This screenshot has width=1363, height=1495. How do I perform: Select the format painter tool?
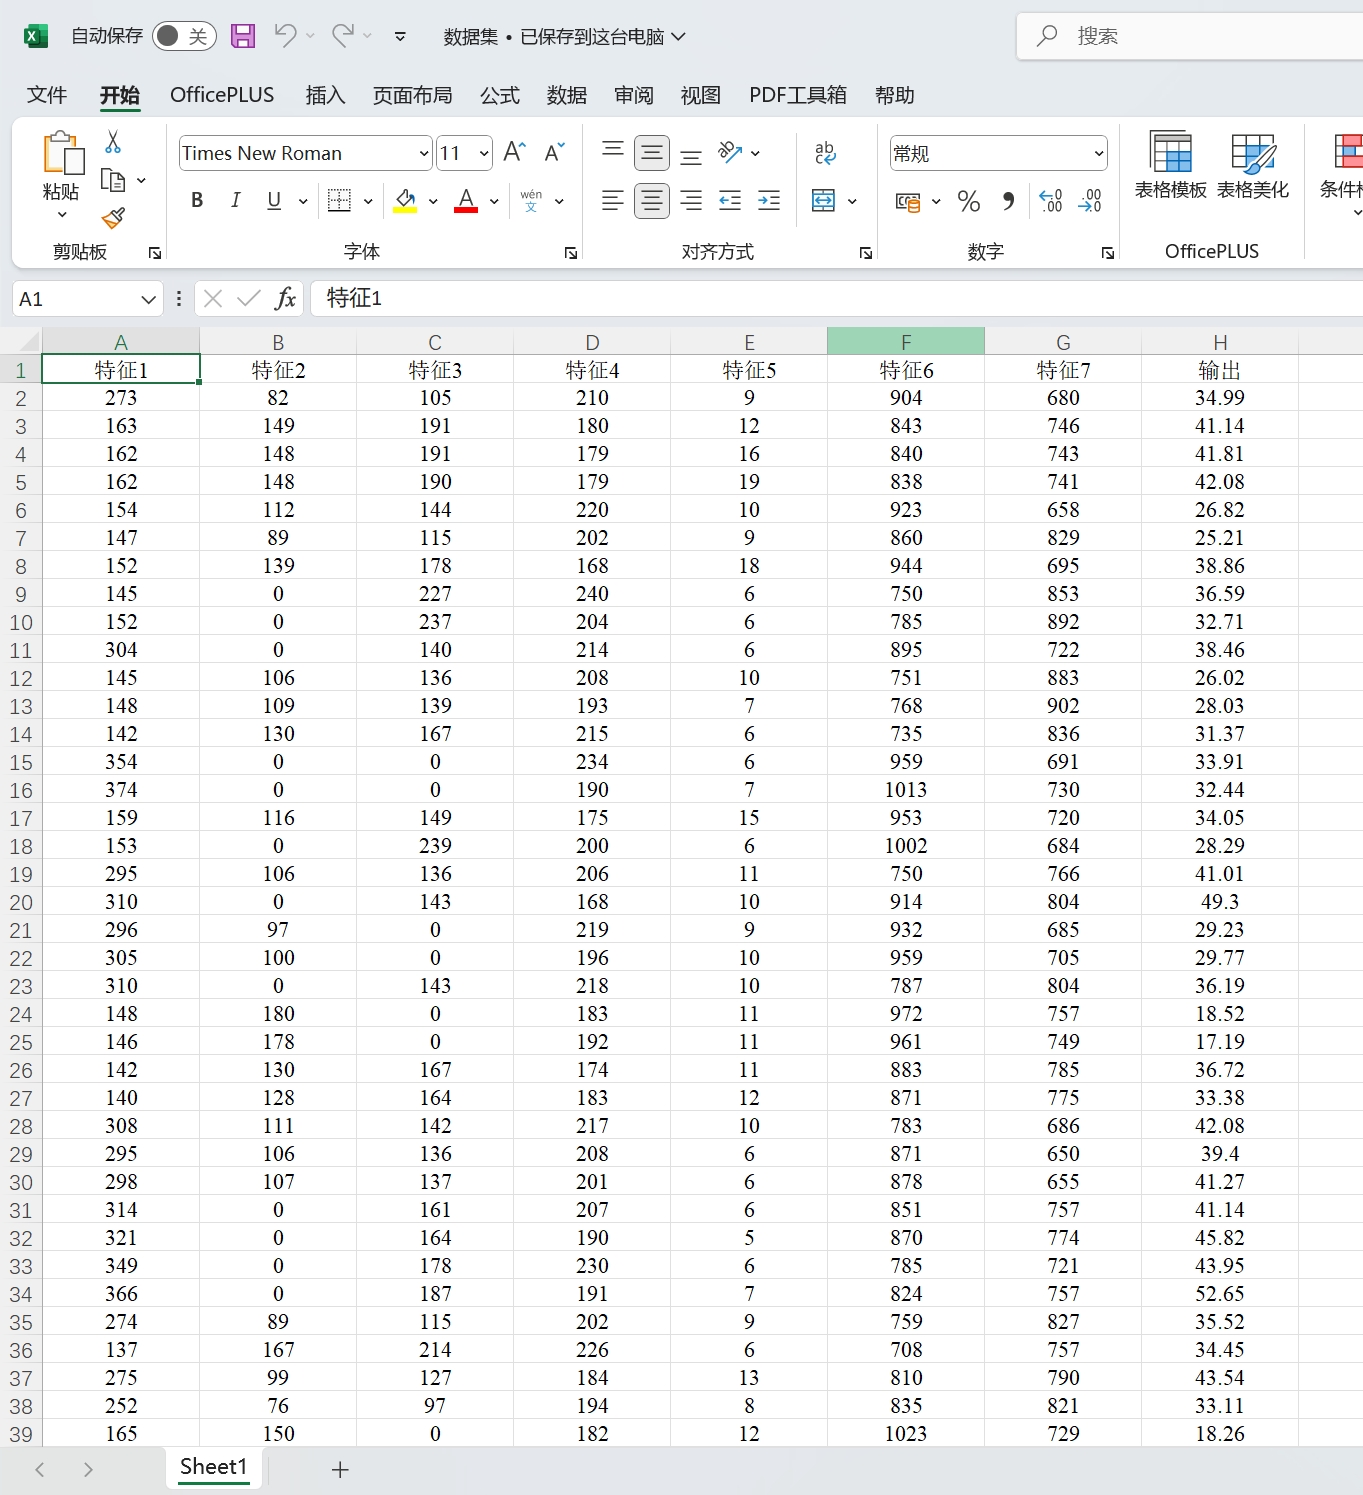[112, 218]
